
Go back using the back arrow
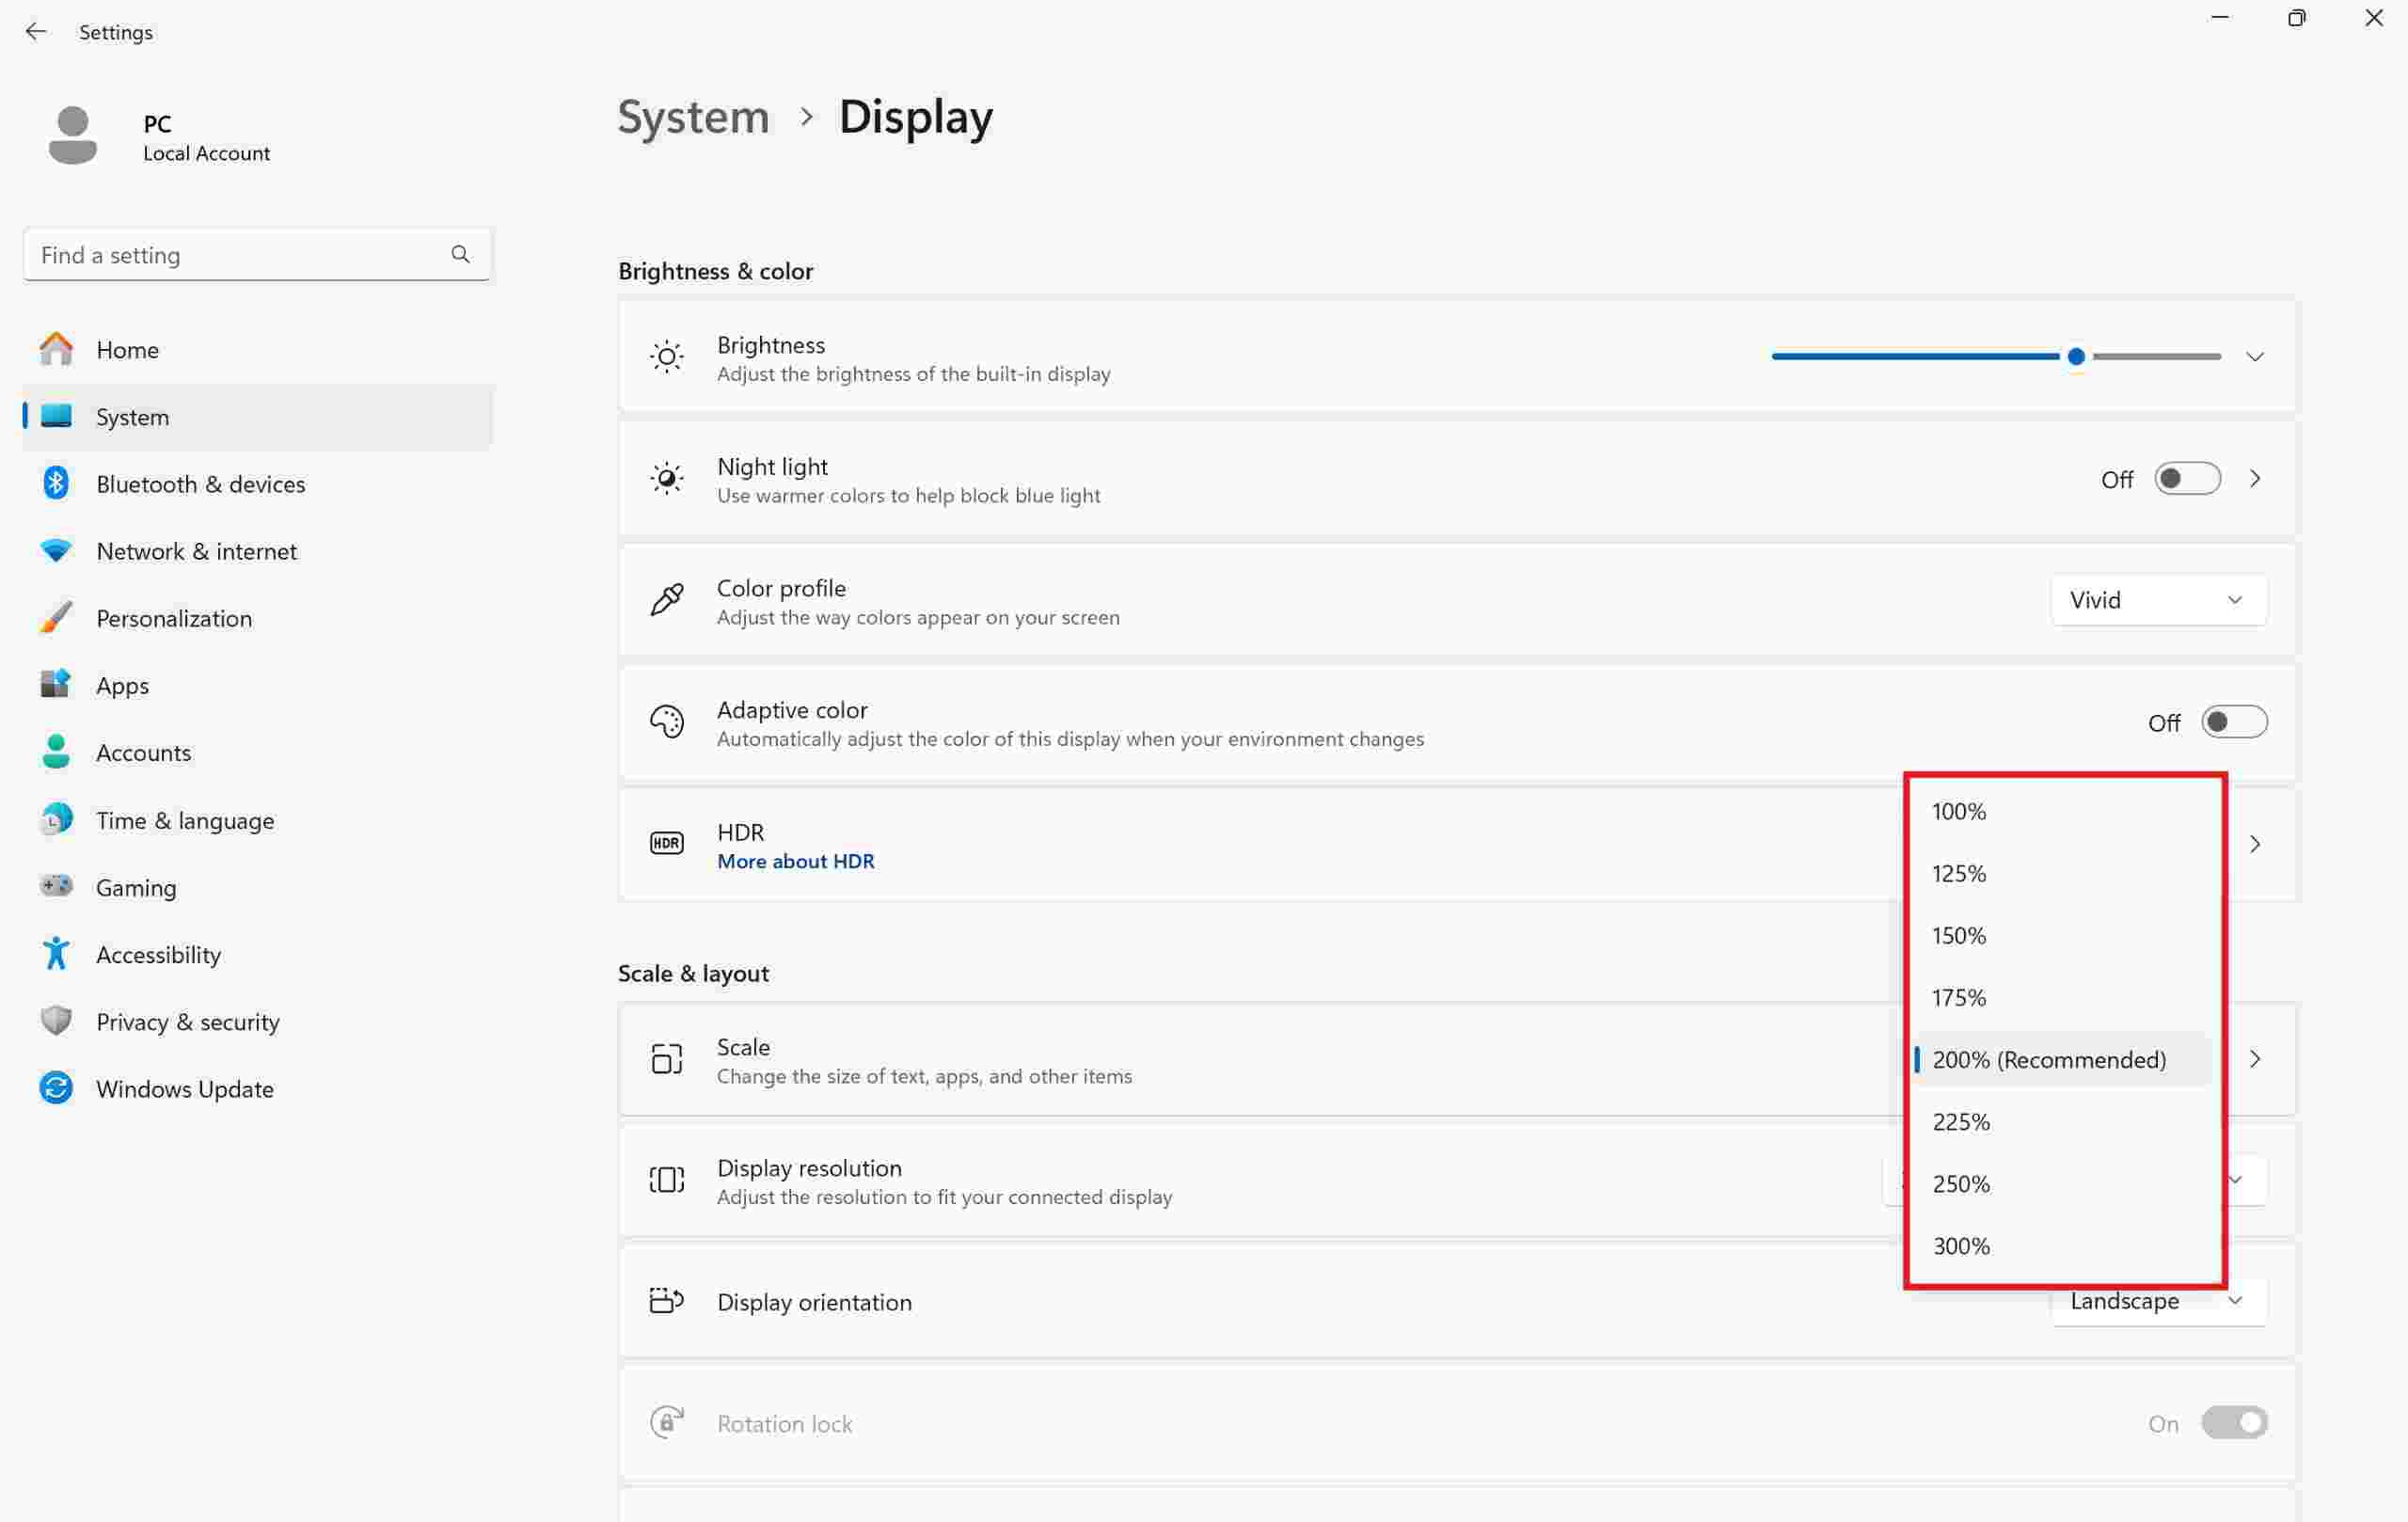click(x=36, y=31)
